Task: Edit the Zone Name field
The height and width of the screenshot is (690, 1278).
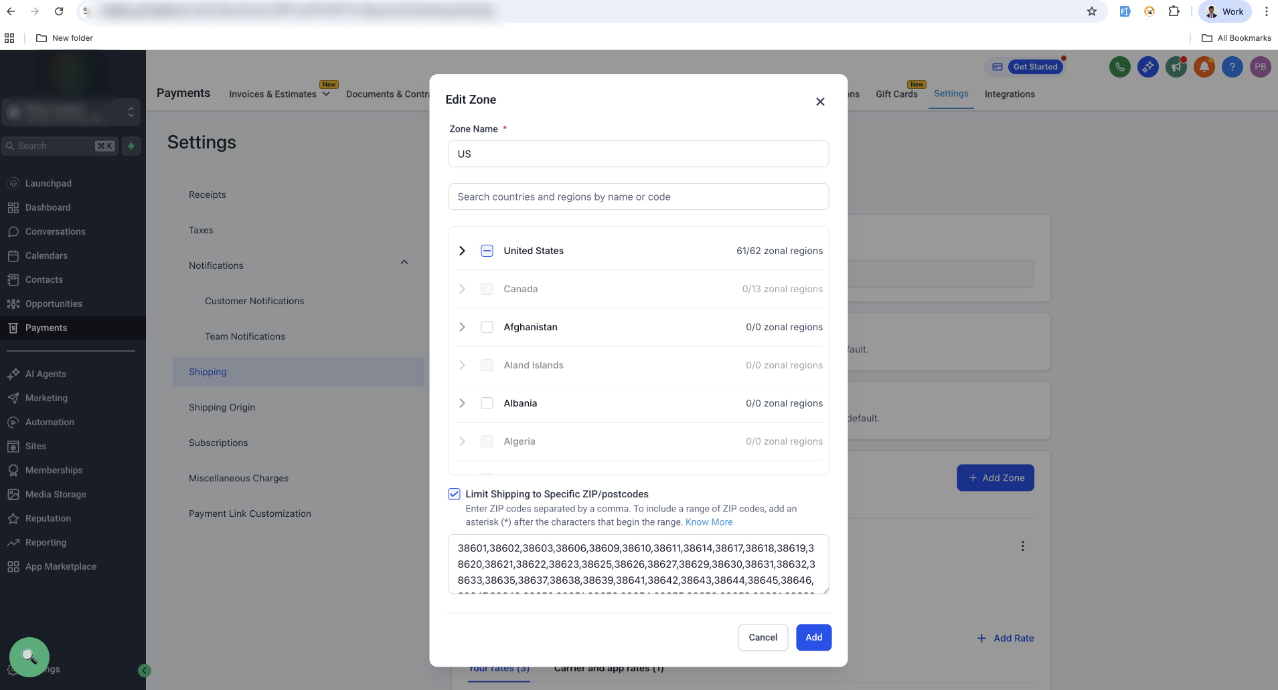Action: [x=638, y=154]
